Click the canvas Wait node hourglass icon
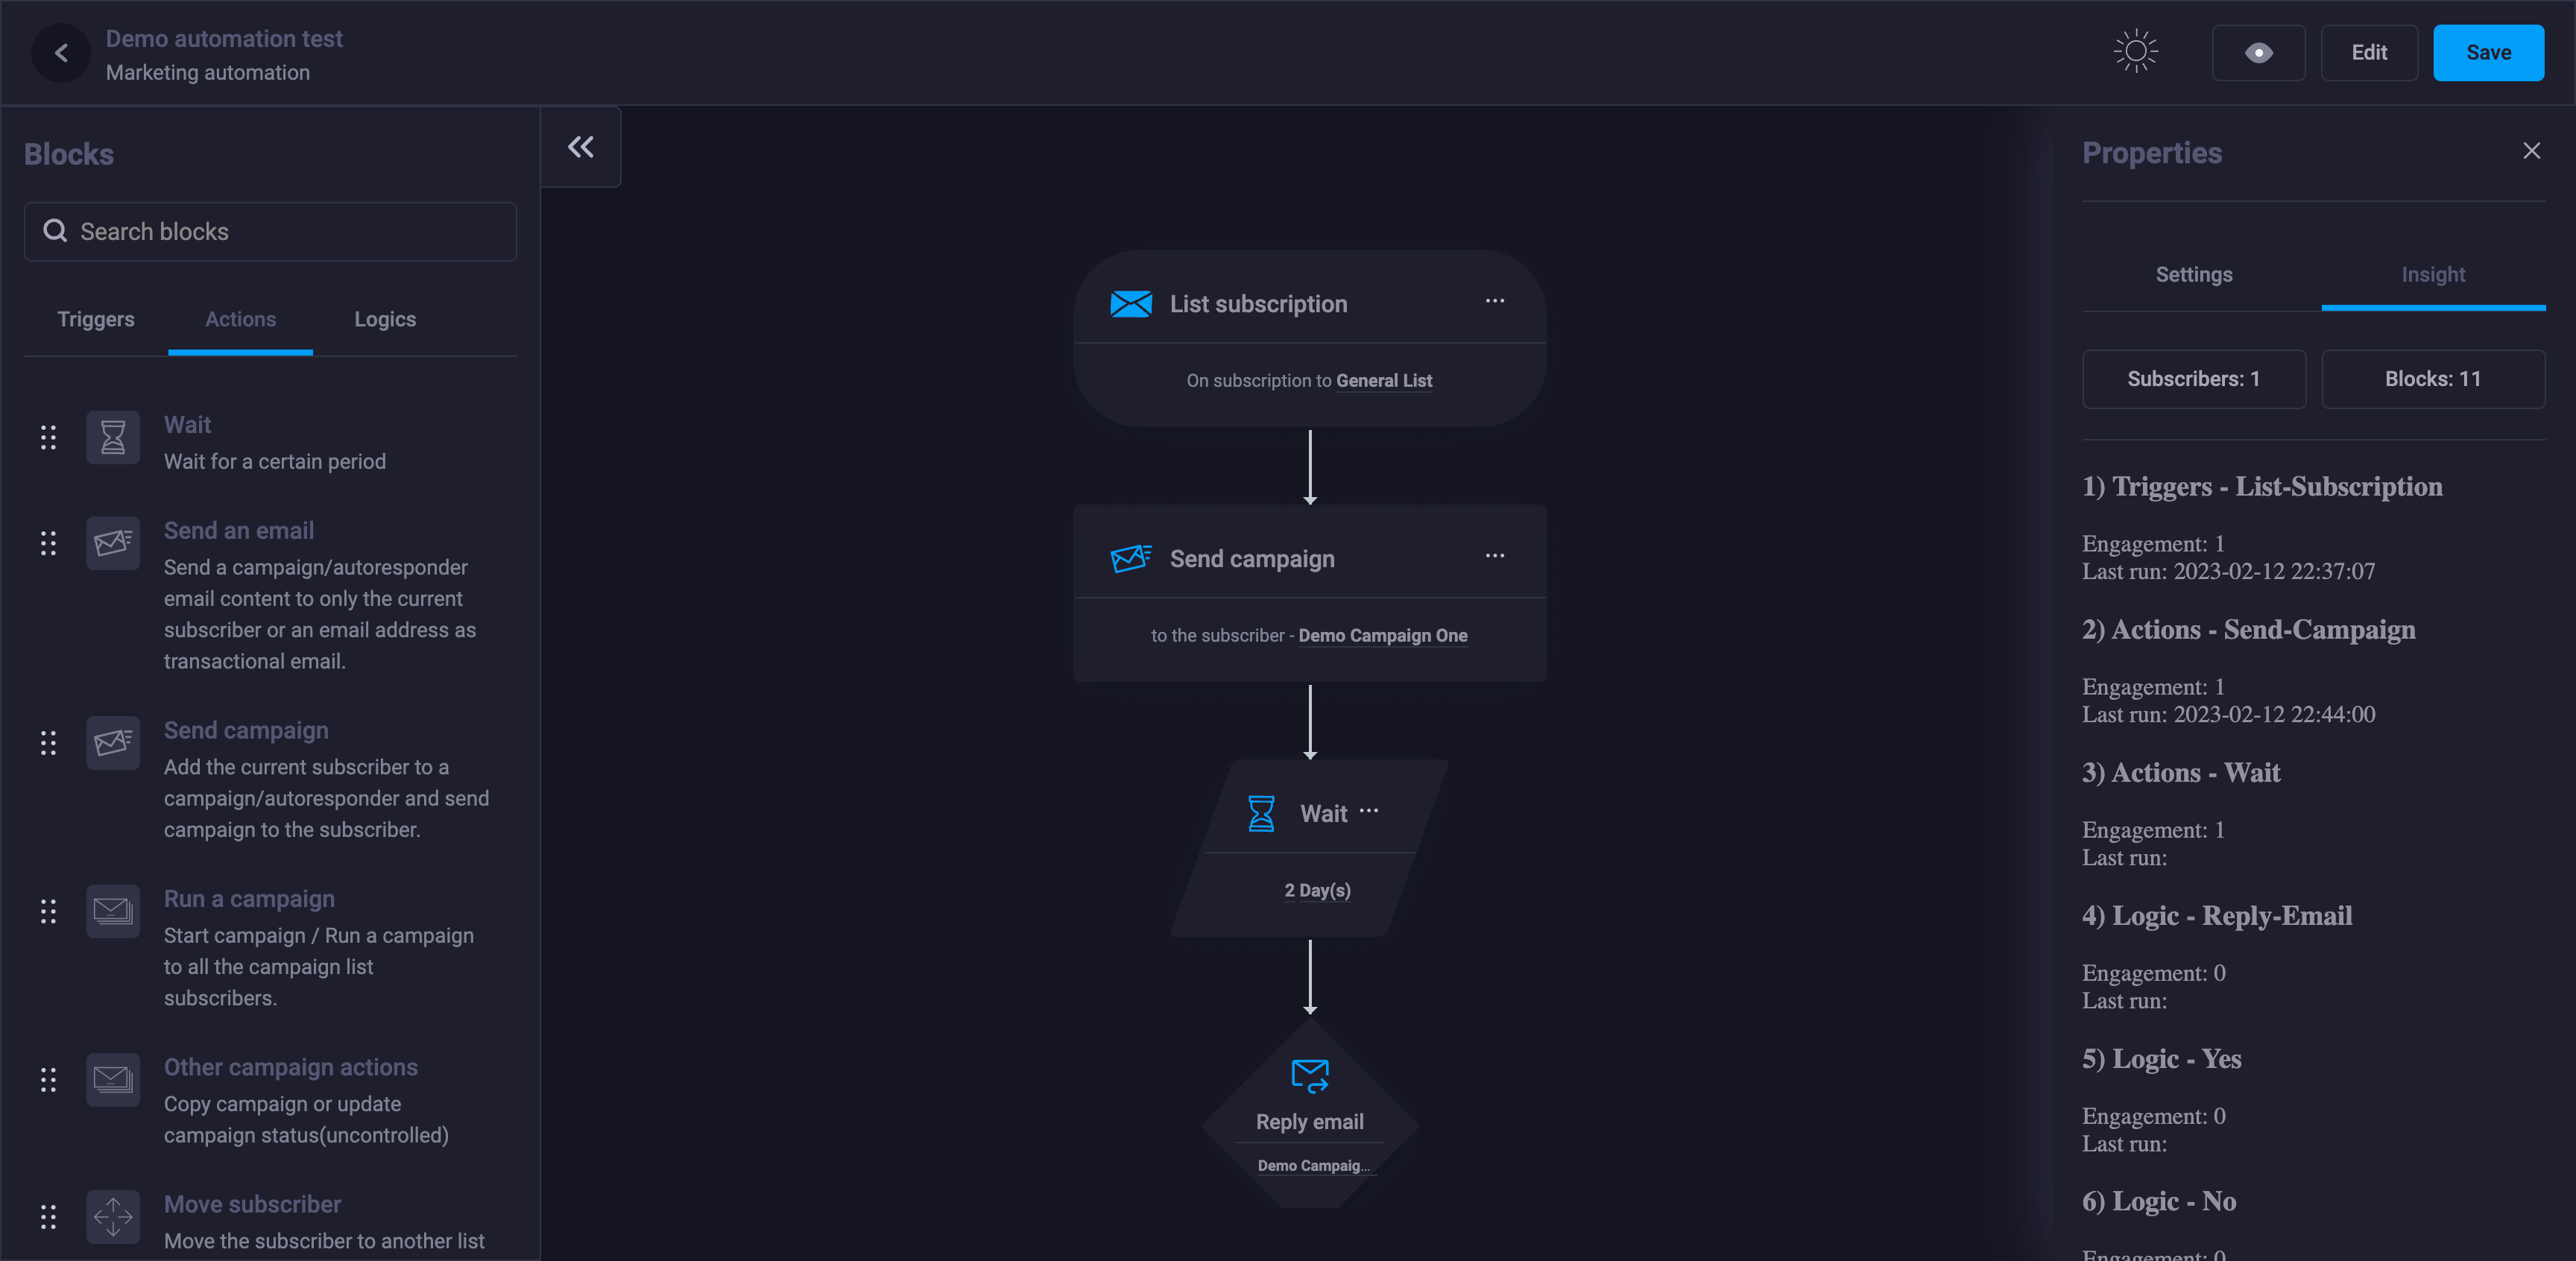Image resolution: width=2576 pixels, height=1261 pixels. coord(1261,813)
